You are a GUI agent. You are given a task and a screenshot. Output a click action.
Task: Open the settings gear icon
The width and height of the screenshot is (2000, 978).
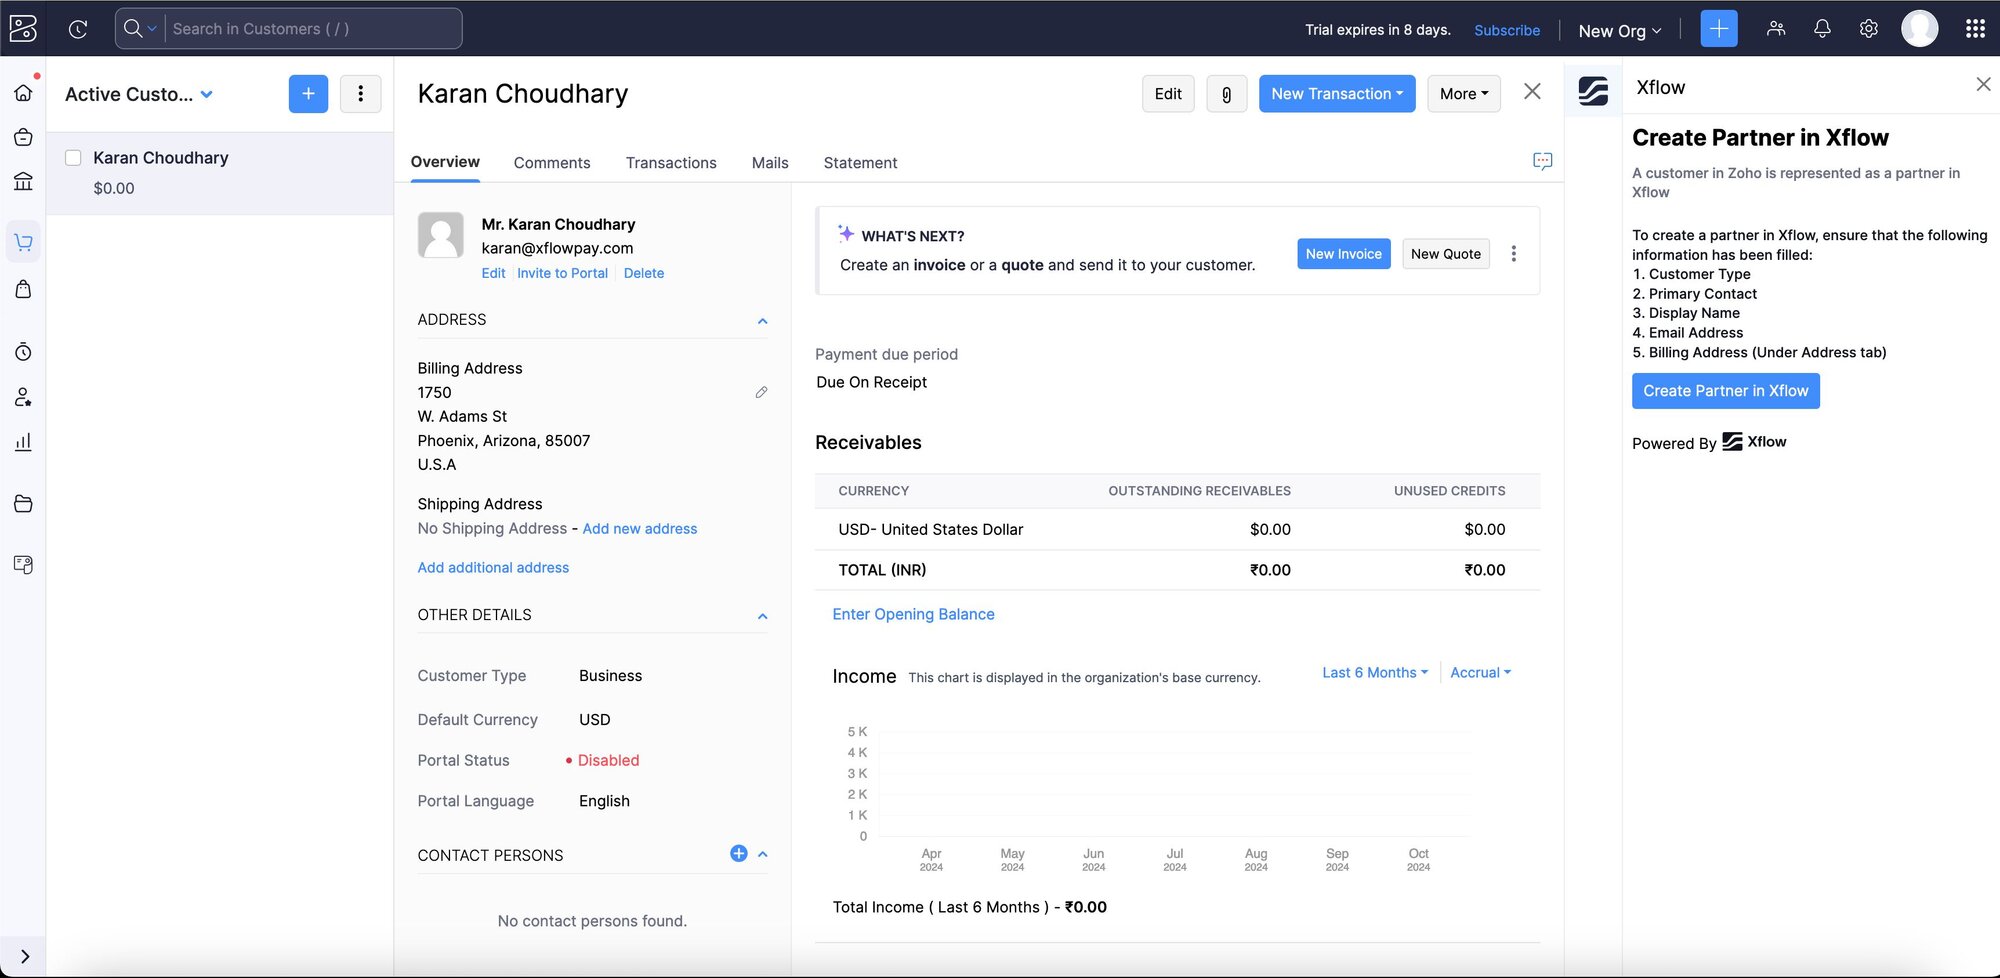[x=1868, y=29]
